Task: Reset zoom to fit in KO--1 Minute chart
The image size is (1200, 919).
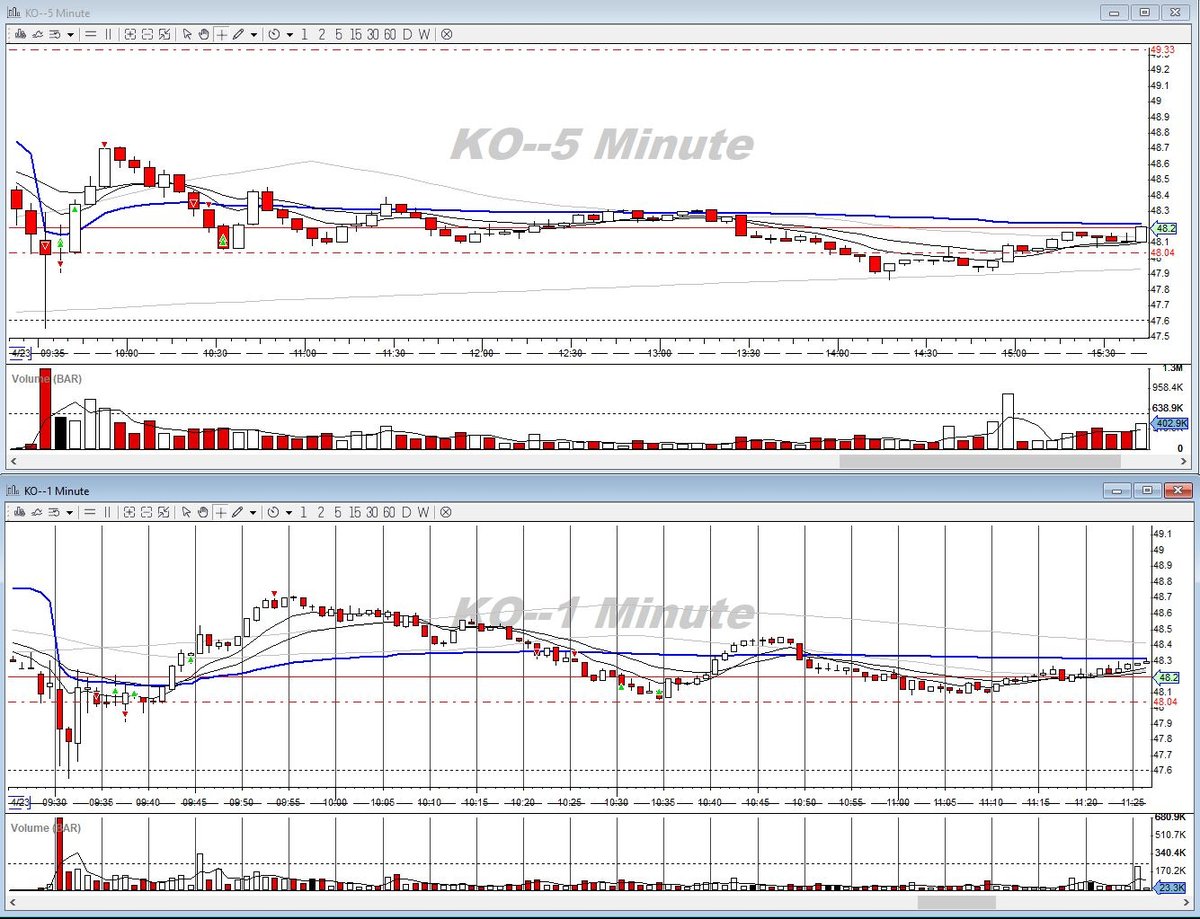Action: pos(164,512)
